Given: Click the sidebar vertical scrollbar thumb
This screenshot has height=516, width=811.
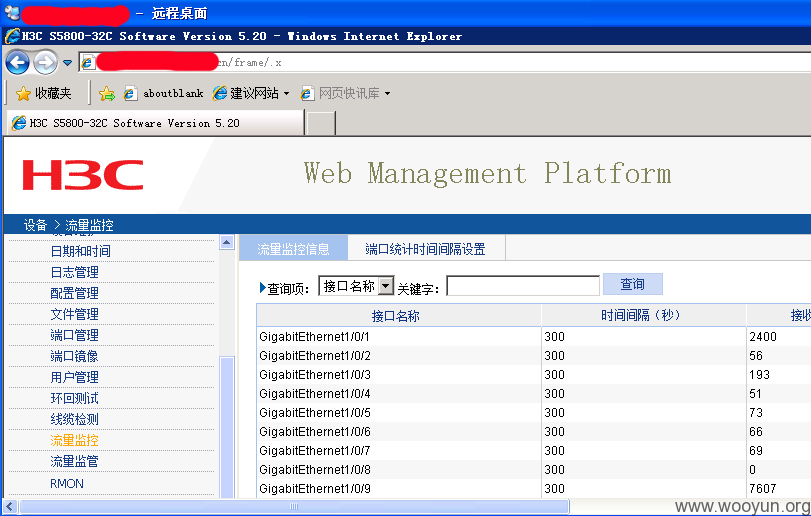Looking at the screenshot, I should click(x=227, y=427).
